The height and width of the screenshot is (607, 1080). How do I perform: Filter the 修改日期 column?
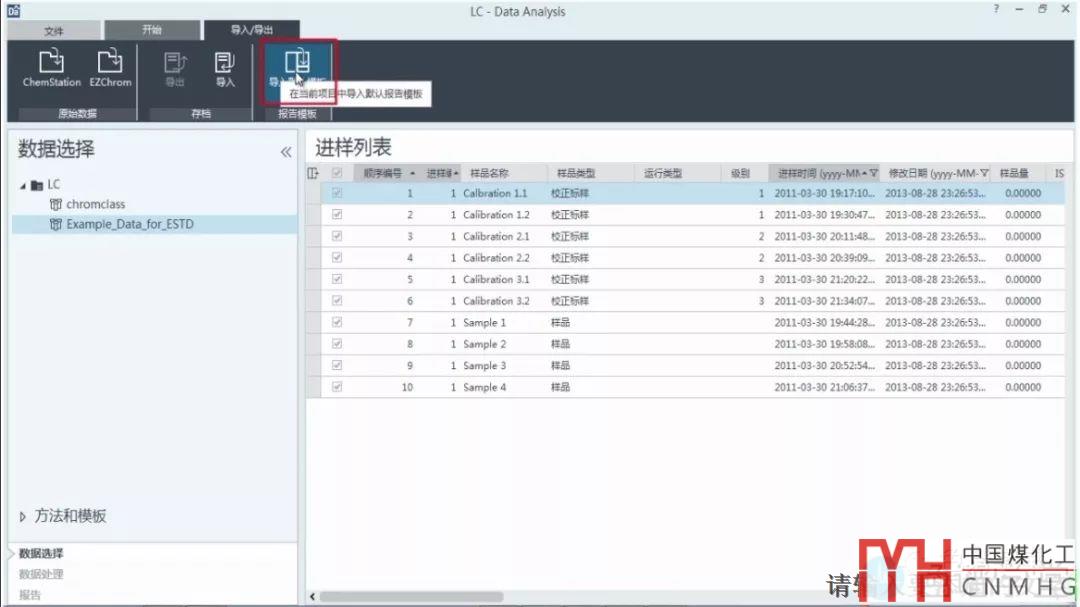[984, 173]
